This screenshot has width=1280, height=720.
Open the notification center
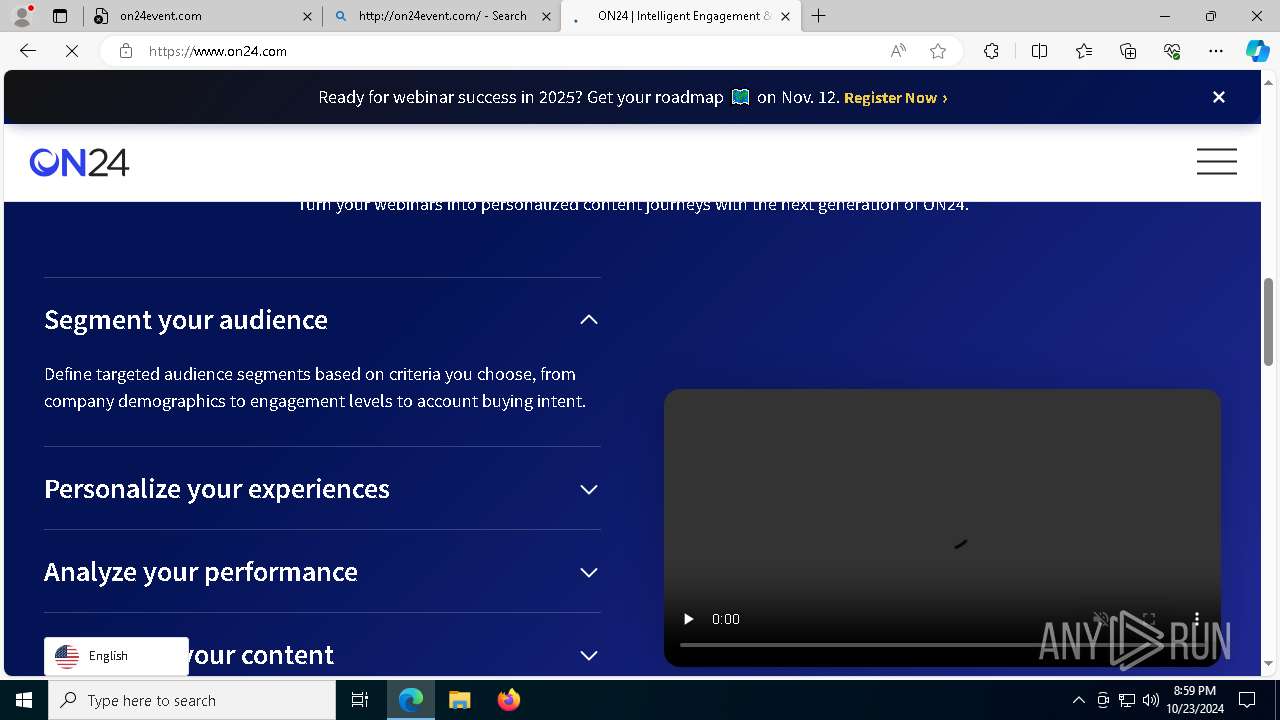1247,700
